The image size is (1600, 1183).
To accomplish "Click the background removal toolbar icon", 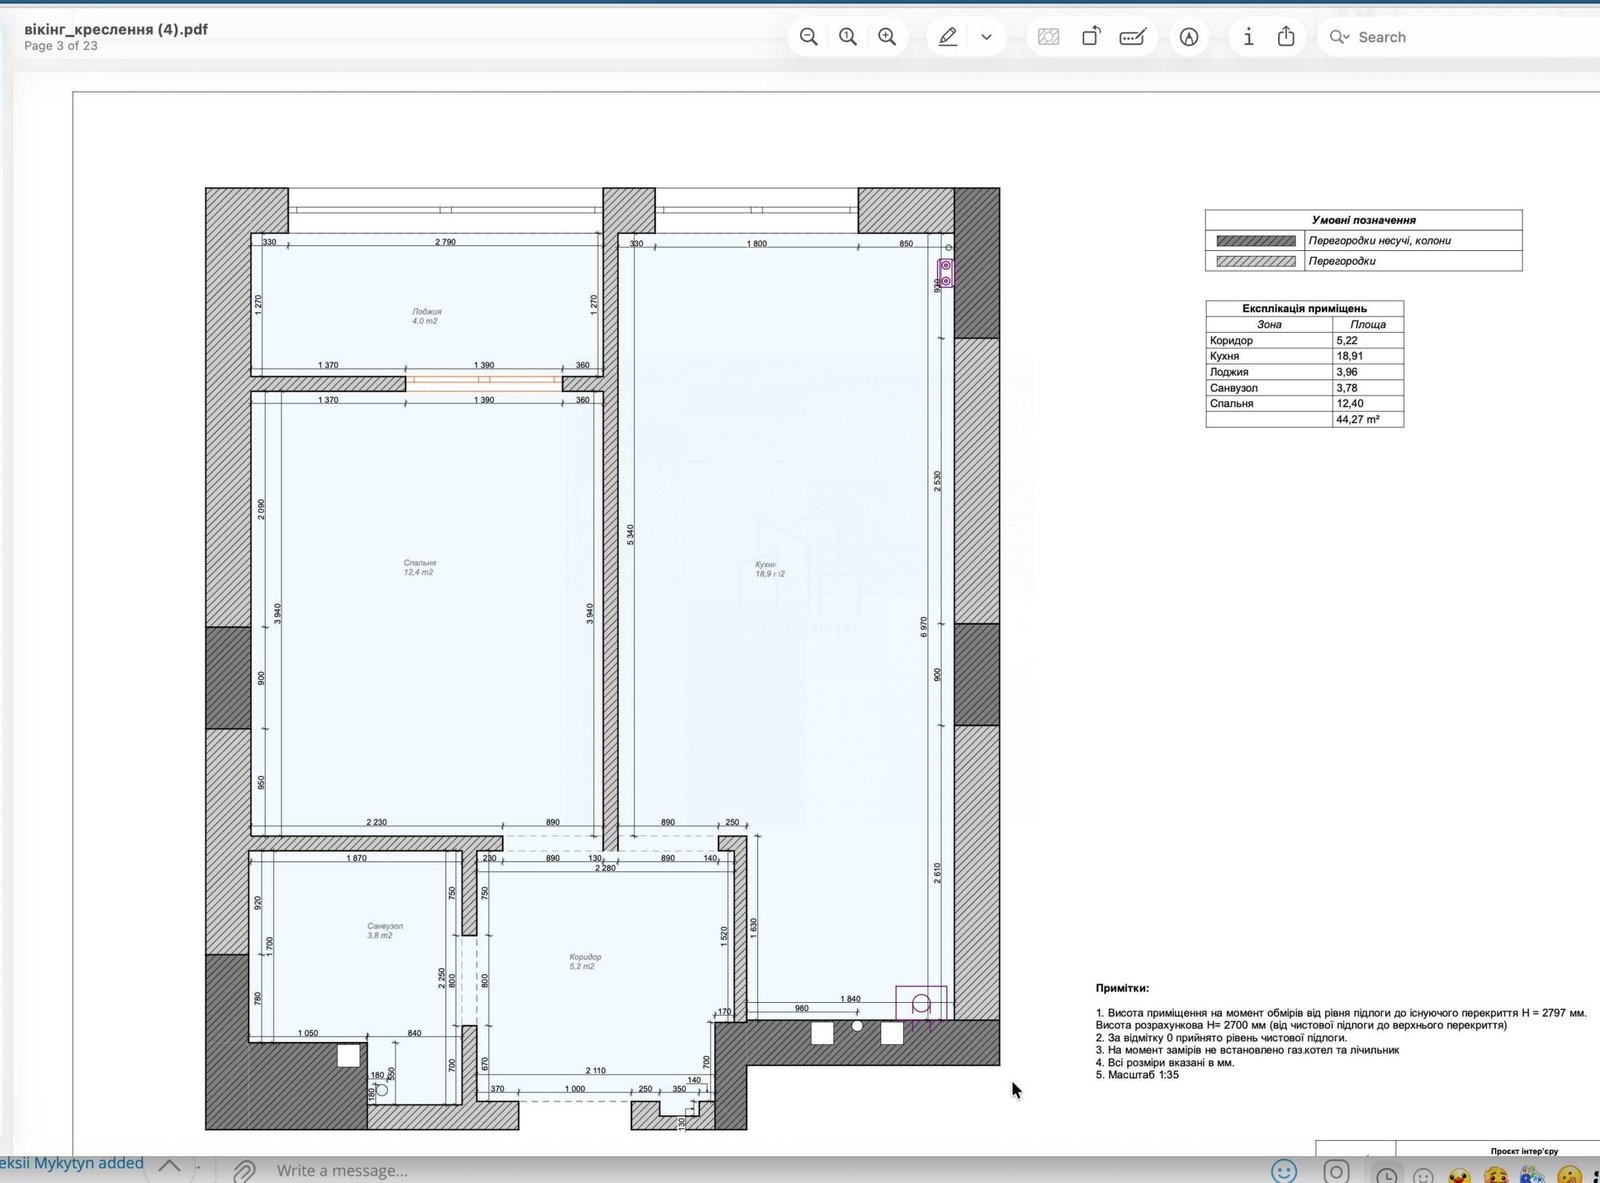I will 1048,37.
